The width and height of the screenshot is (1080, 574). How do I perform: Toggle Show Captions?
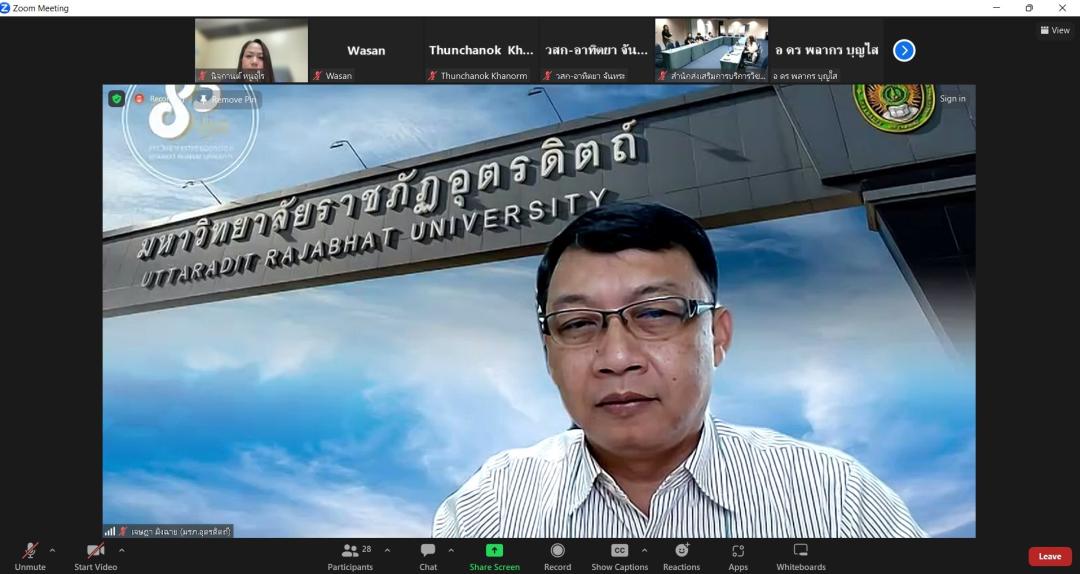619,555
